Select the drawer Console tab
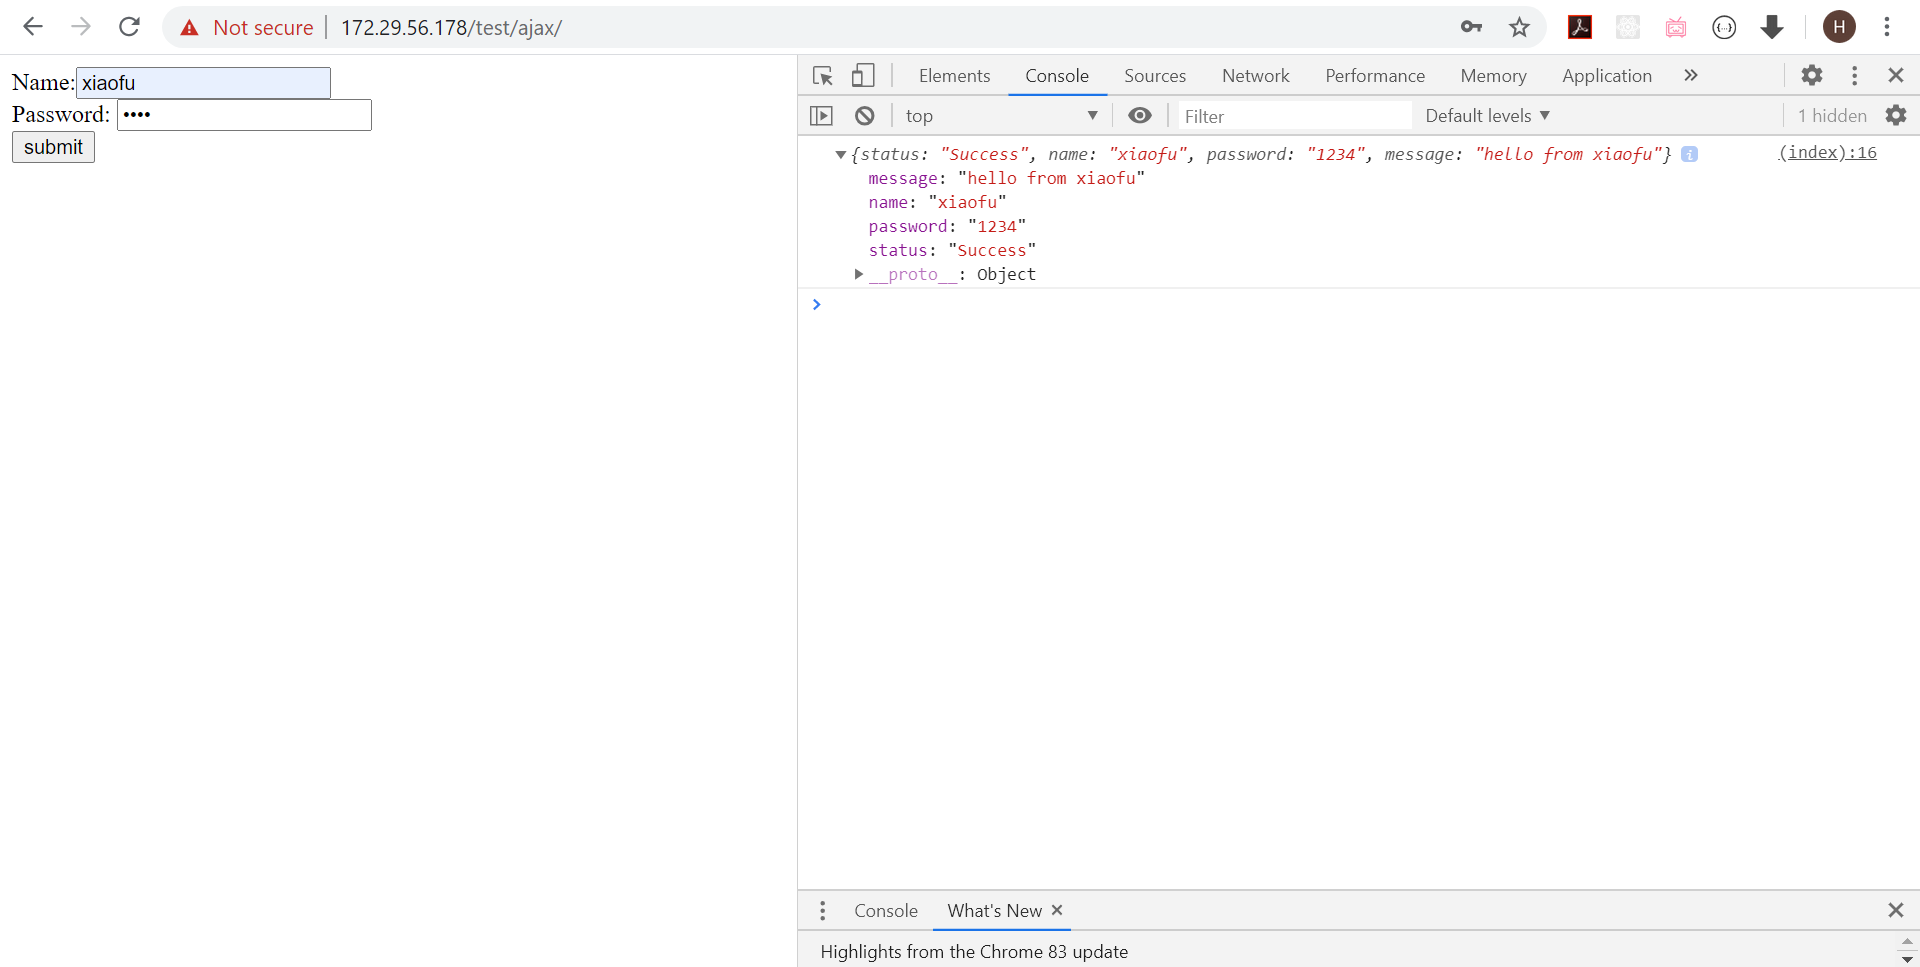1920x967 pixels. [886, 911]
